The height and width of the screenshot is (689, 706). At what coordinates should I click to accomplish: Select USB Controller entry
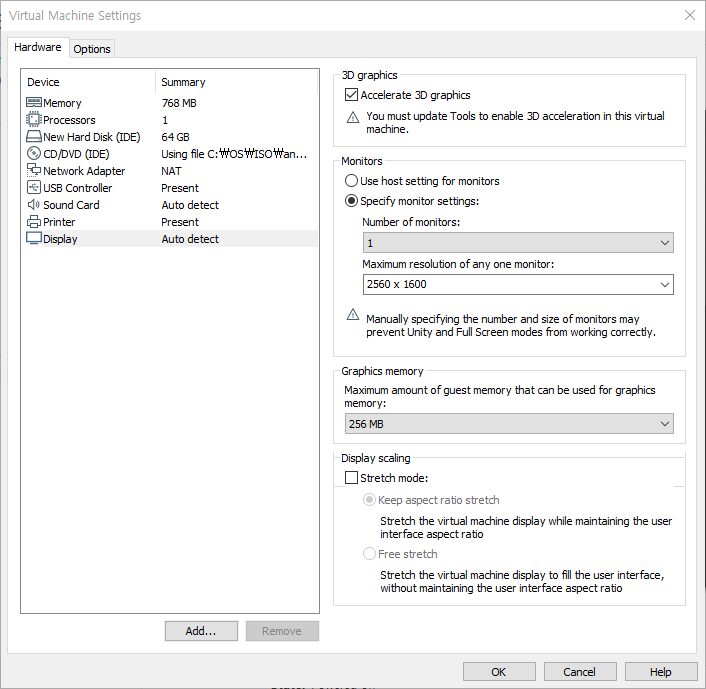77,188
